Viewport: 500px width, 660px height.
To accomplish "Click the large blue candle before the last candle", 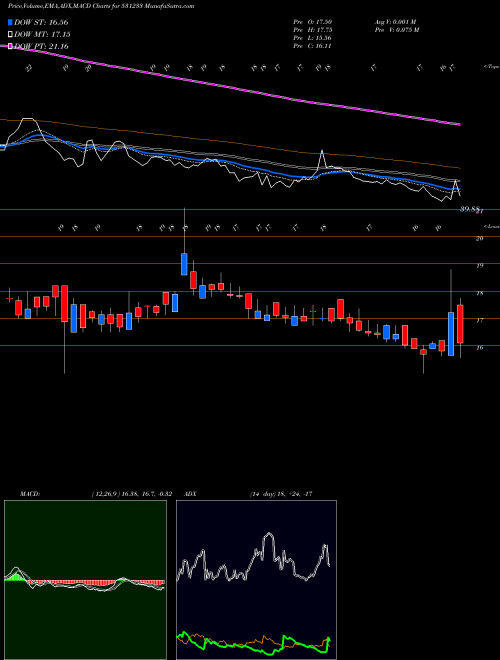I will 451,334.
